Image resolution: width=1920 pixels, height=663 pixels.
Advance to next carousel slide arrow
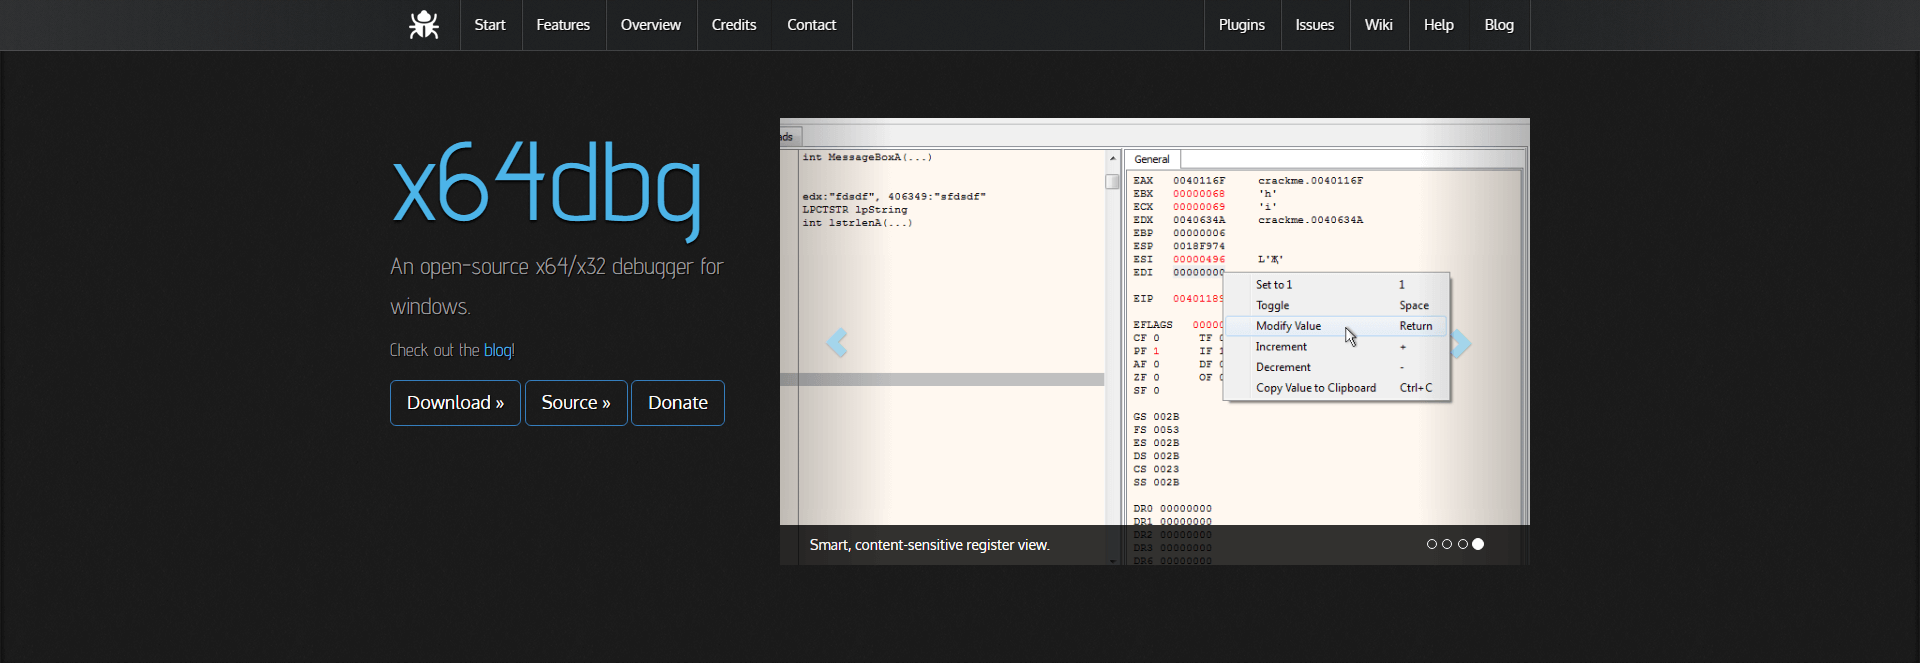point(1461,343)
